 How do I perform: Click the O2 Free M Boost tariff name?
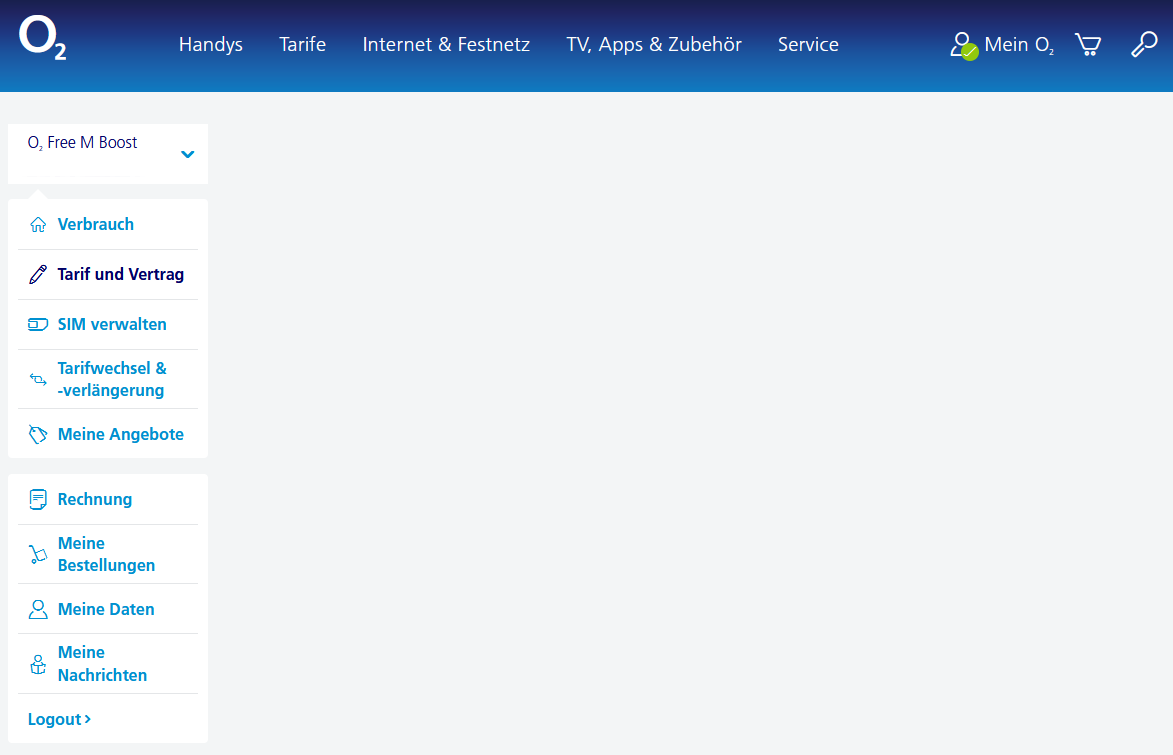coord(82,143)
